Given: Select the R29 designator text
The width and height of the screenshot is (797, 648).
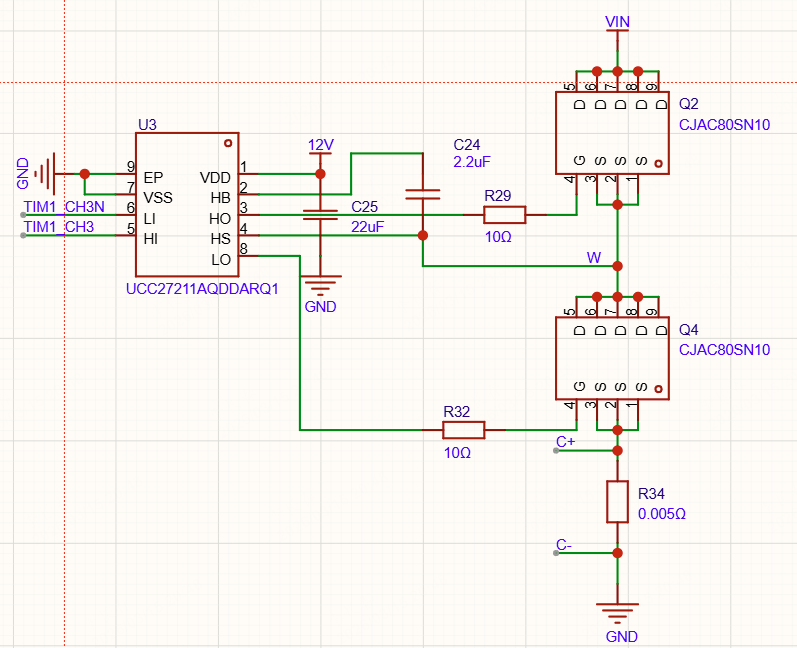Looking at the screenshot, I should tap(498, 196).
